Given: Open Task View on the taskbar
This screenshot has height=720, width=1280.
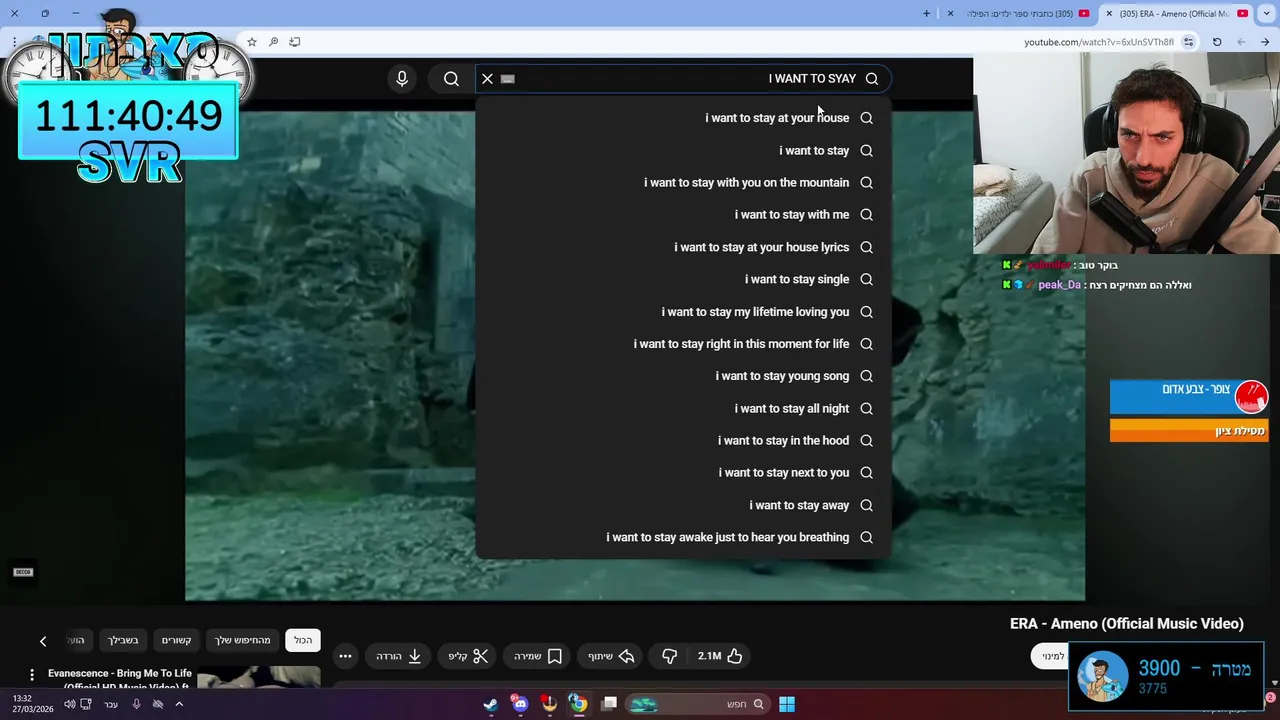Looking at the screenshot, I should point(609,704).
